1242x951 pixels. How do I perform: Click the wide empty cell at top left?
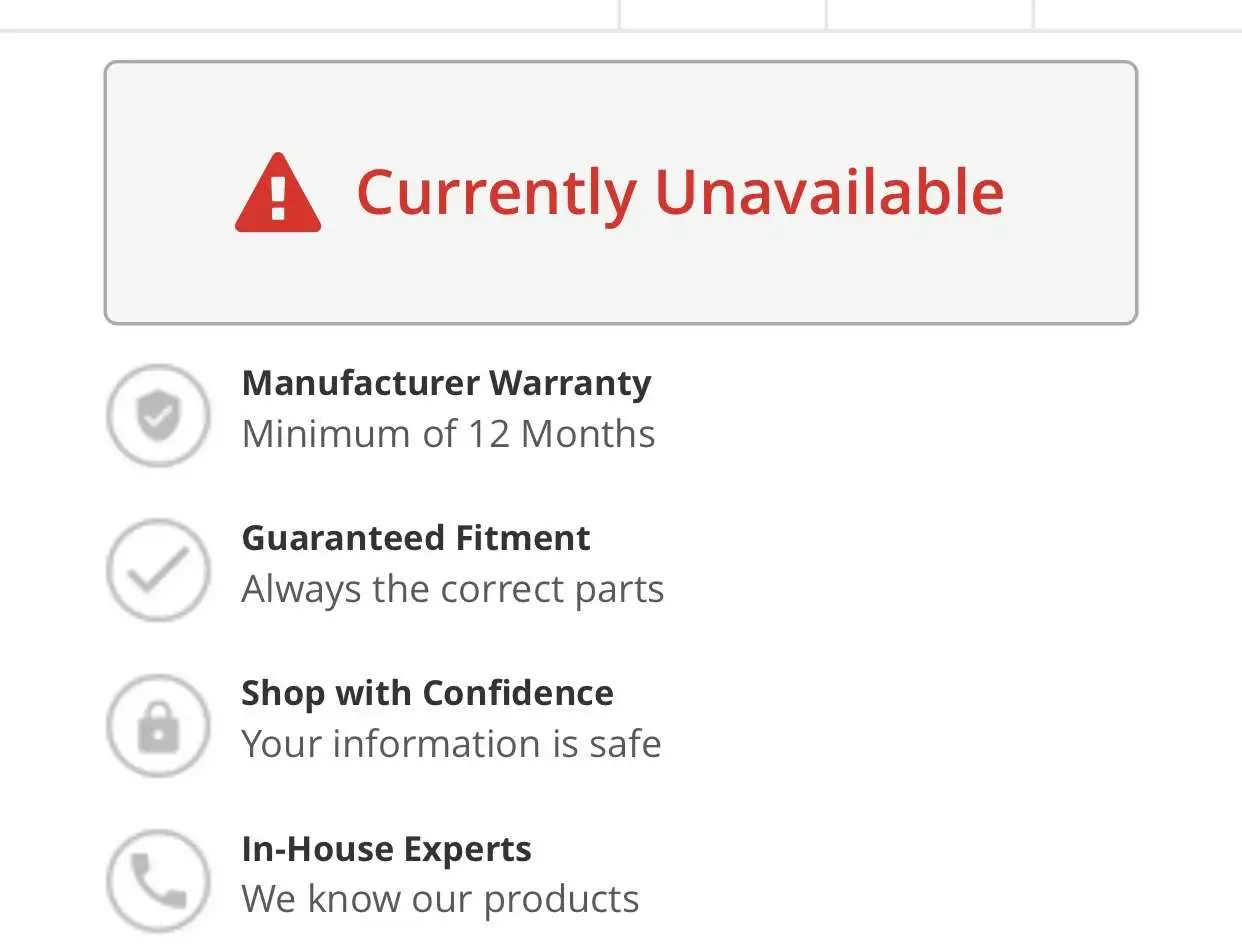(x=310, y=13)
